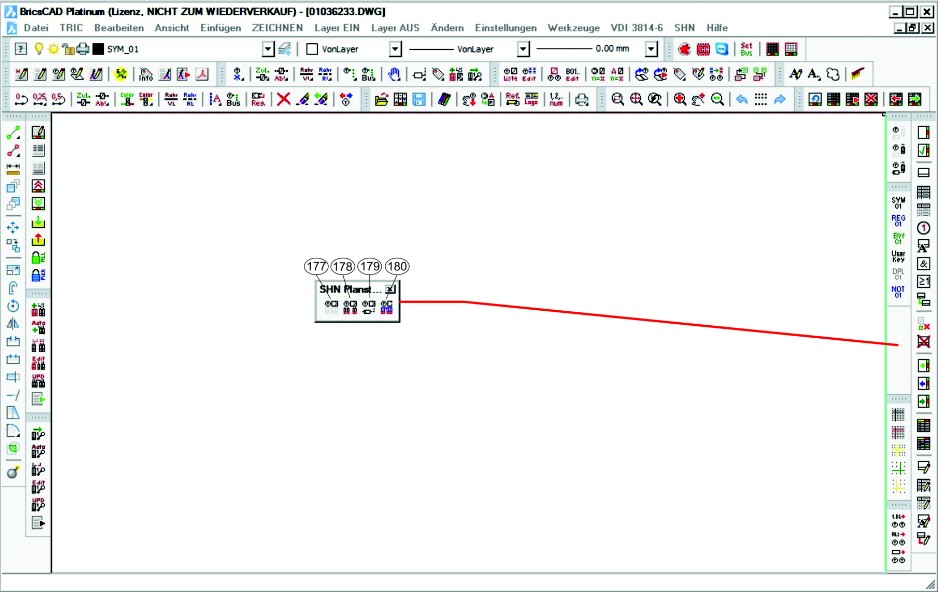Click the black layer color swatch

(x=98, y=49)
